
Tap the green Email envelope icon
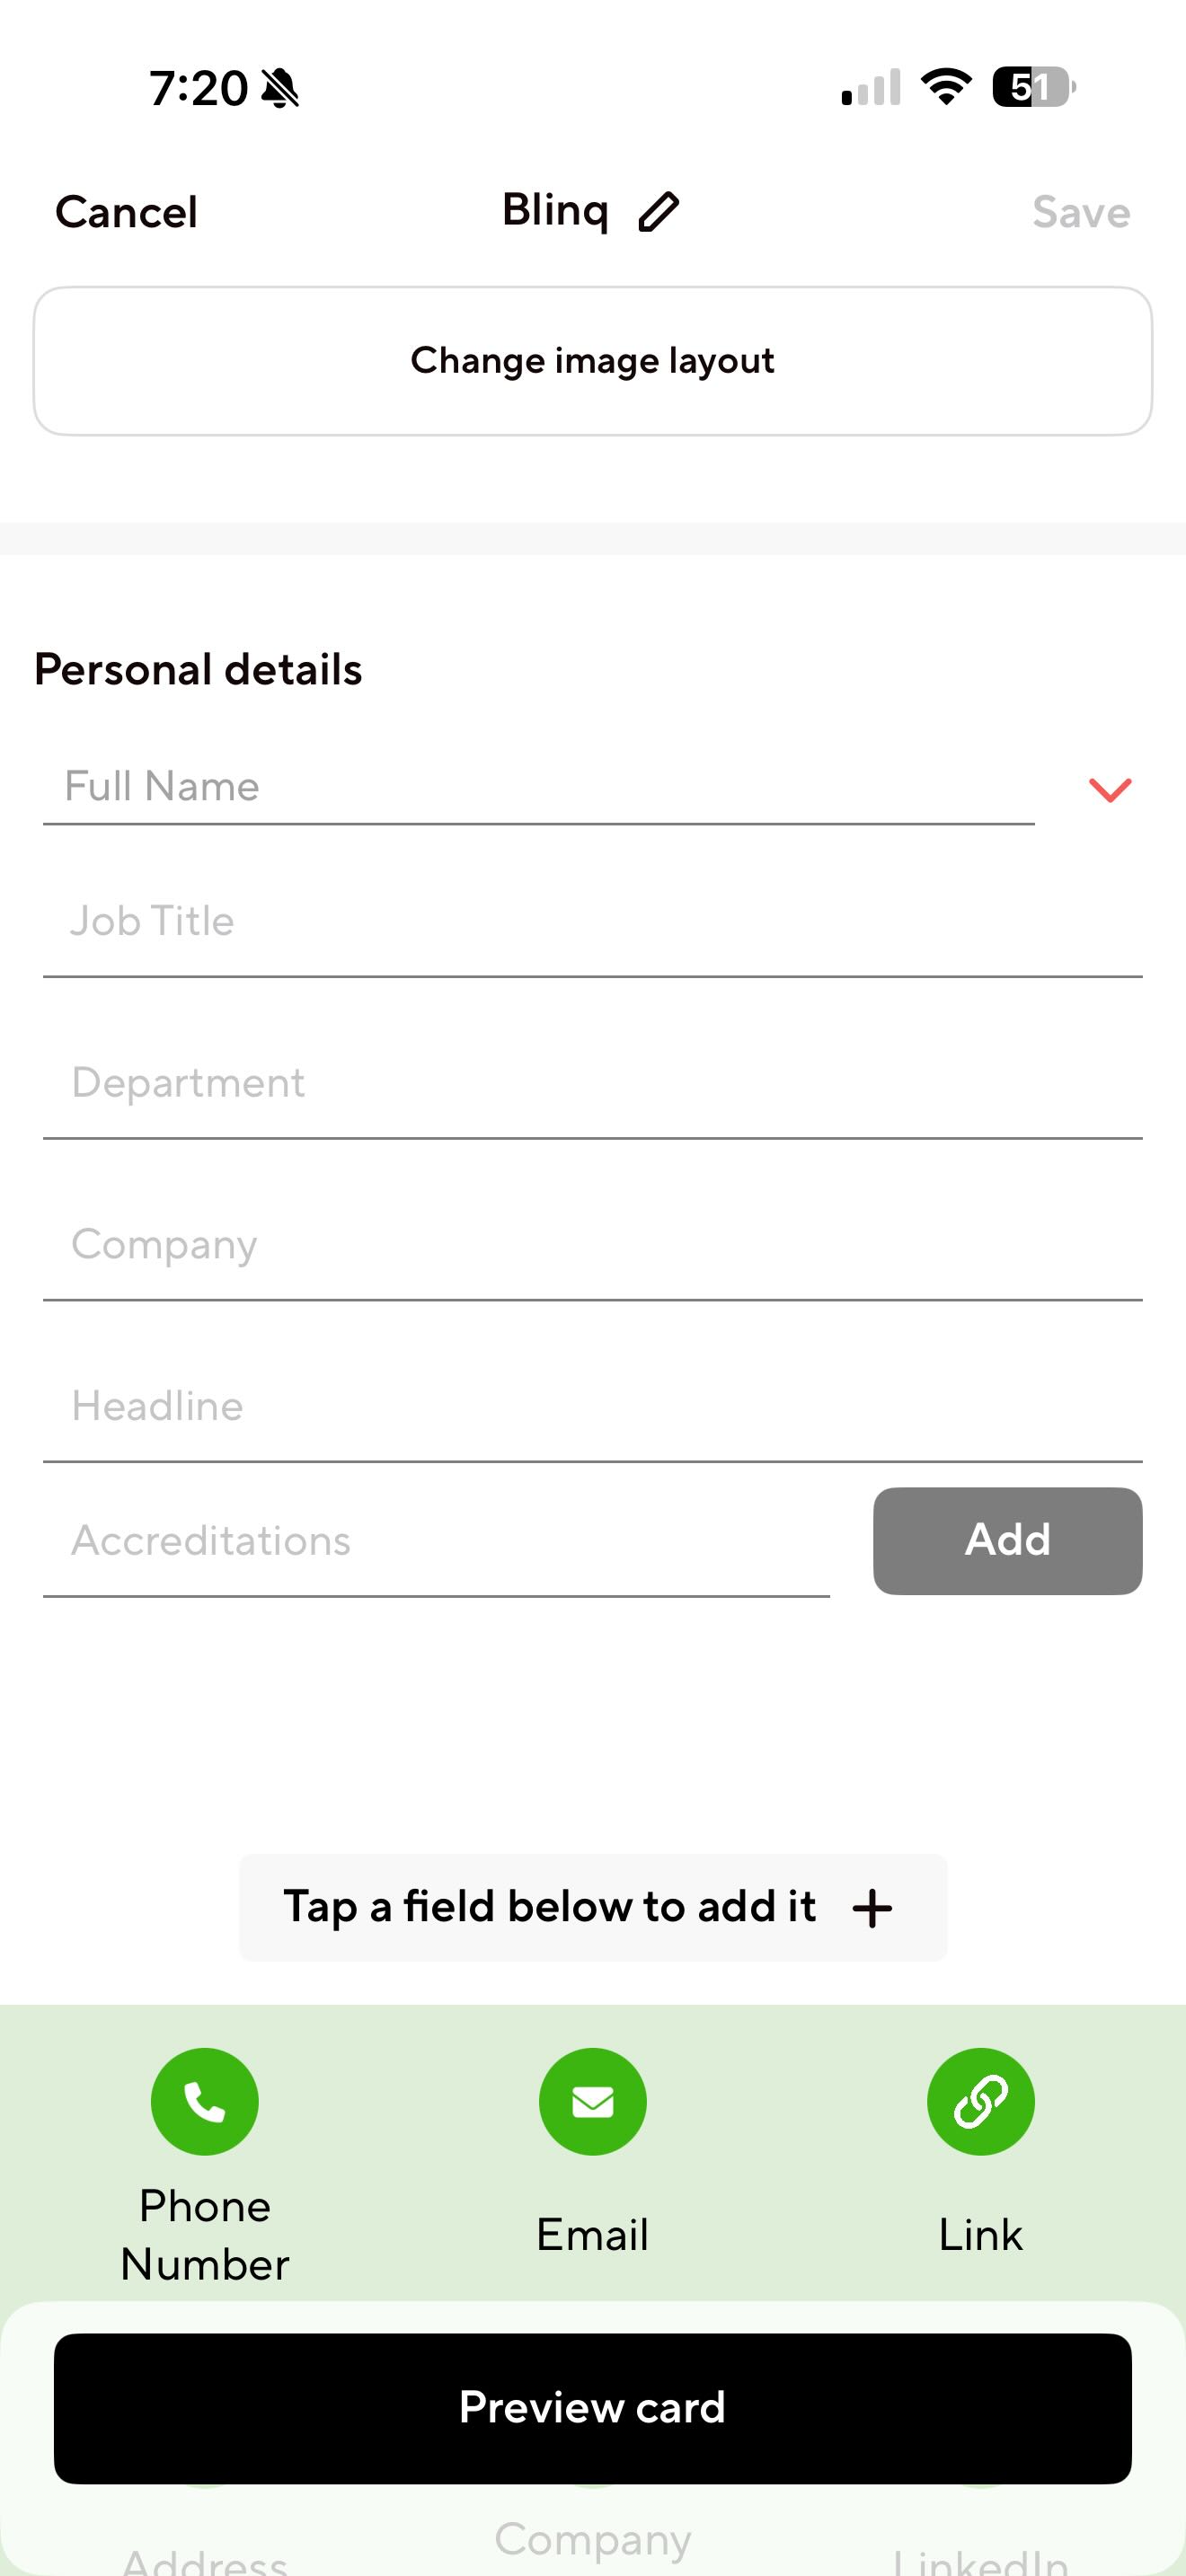point(593,2101)
